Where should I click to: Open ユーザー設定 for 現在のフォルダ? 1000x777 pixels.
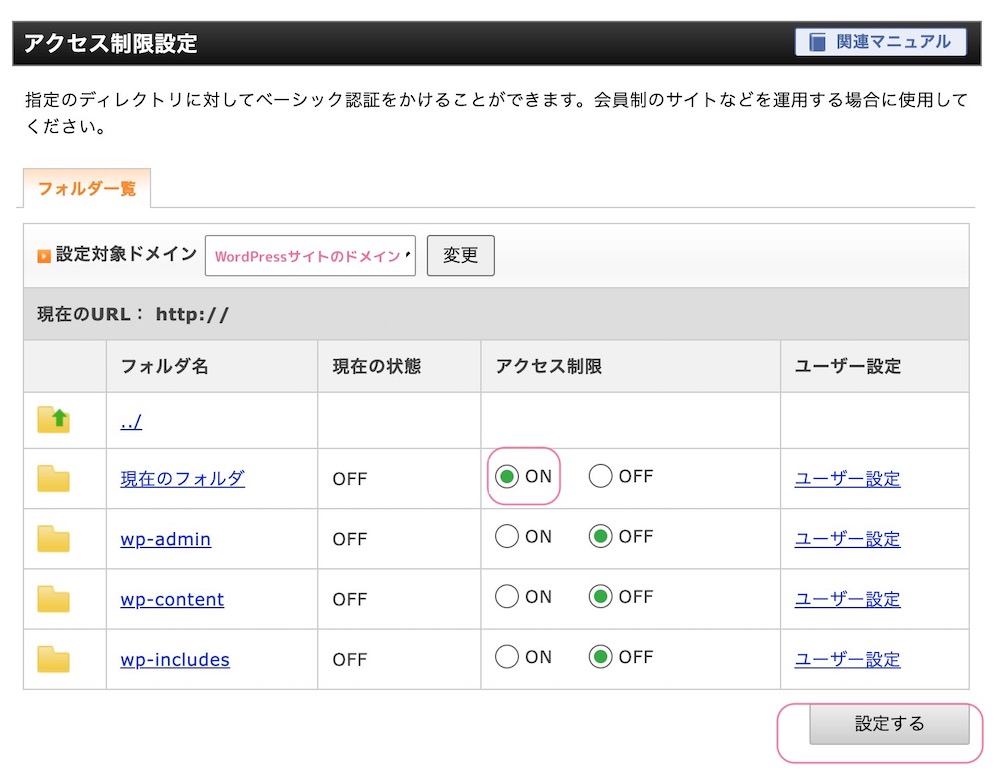(848, 478)
